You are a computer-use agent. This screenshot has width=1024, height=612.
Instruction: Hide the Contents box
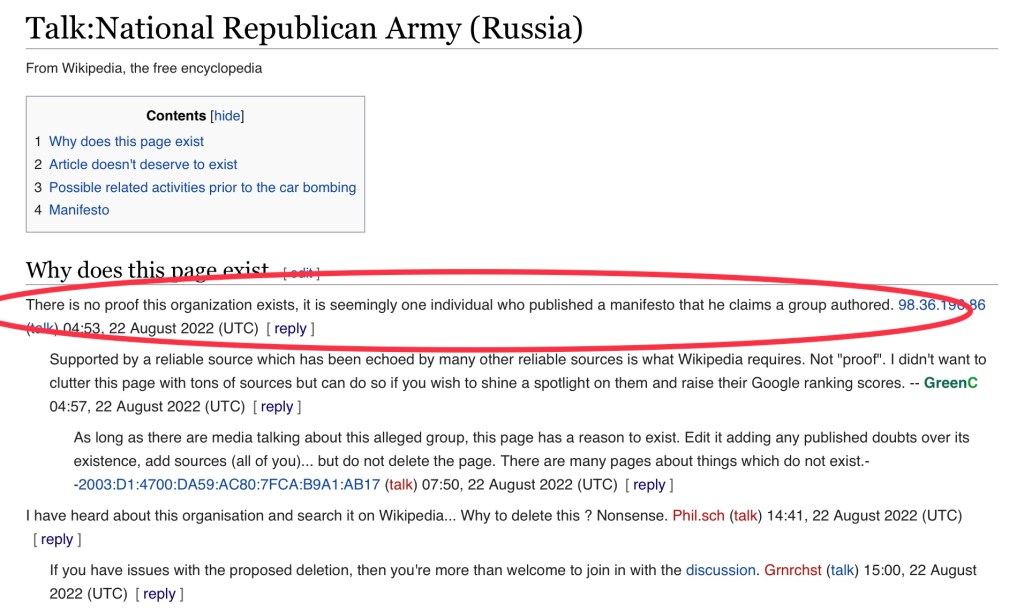[227, 116]
